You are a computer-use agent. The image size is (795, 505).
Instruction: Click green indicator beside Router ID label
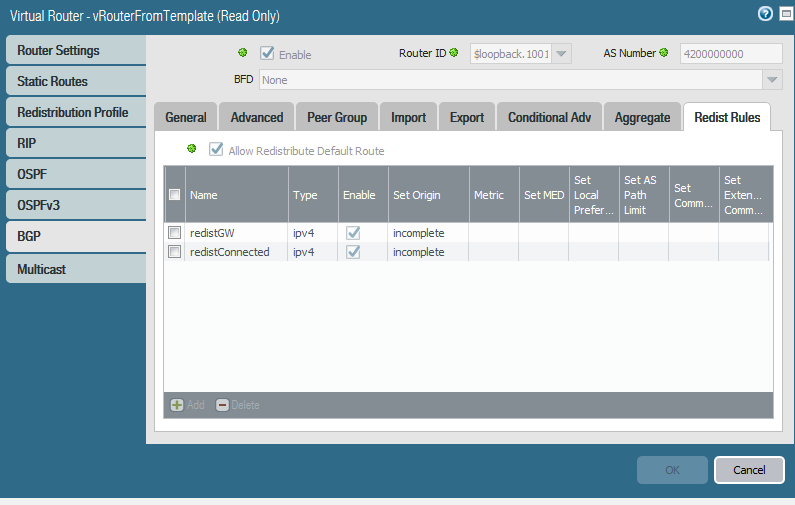[x=454, y=53]
